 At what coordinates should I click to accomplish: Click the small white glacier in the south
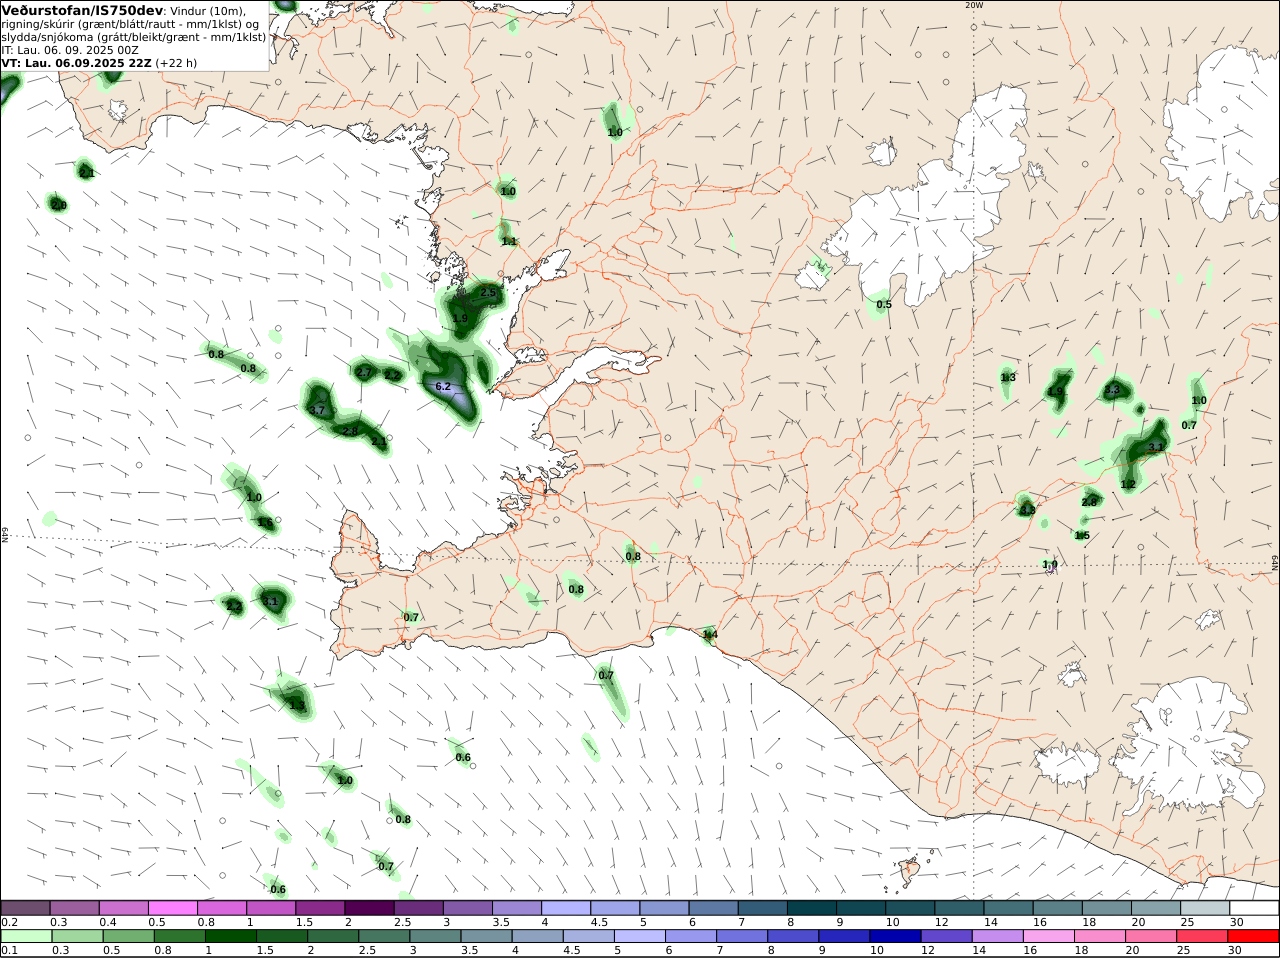tap(1067, 766)
